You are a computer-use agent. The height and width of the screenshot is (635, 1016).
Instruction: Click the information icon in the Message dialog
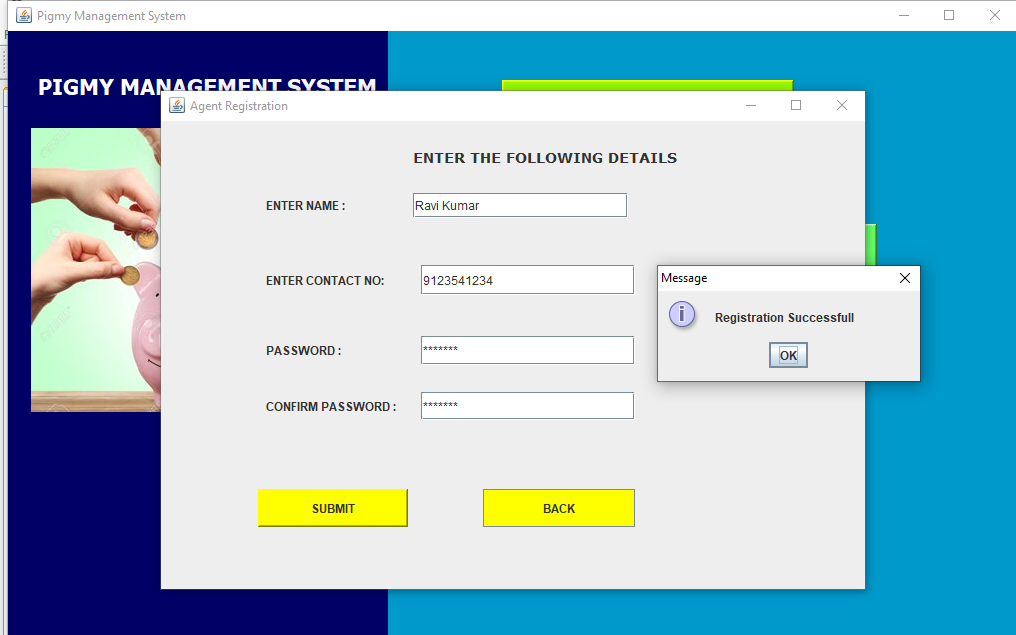coord(682,313)
